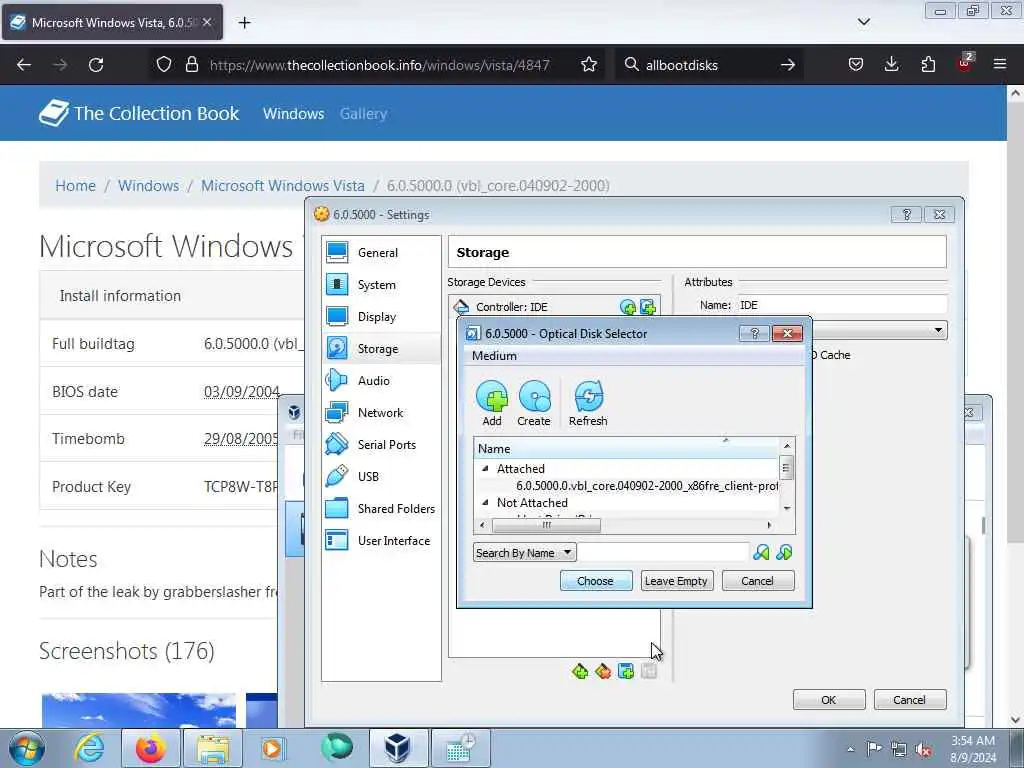Open the Audio settings category

click(381, 381)
